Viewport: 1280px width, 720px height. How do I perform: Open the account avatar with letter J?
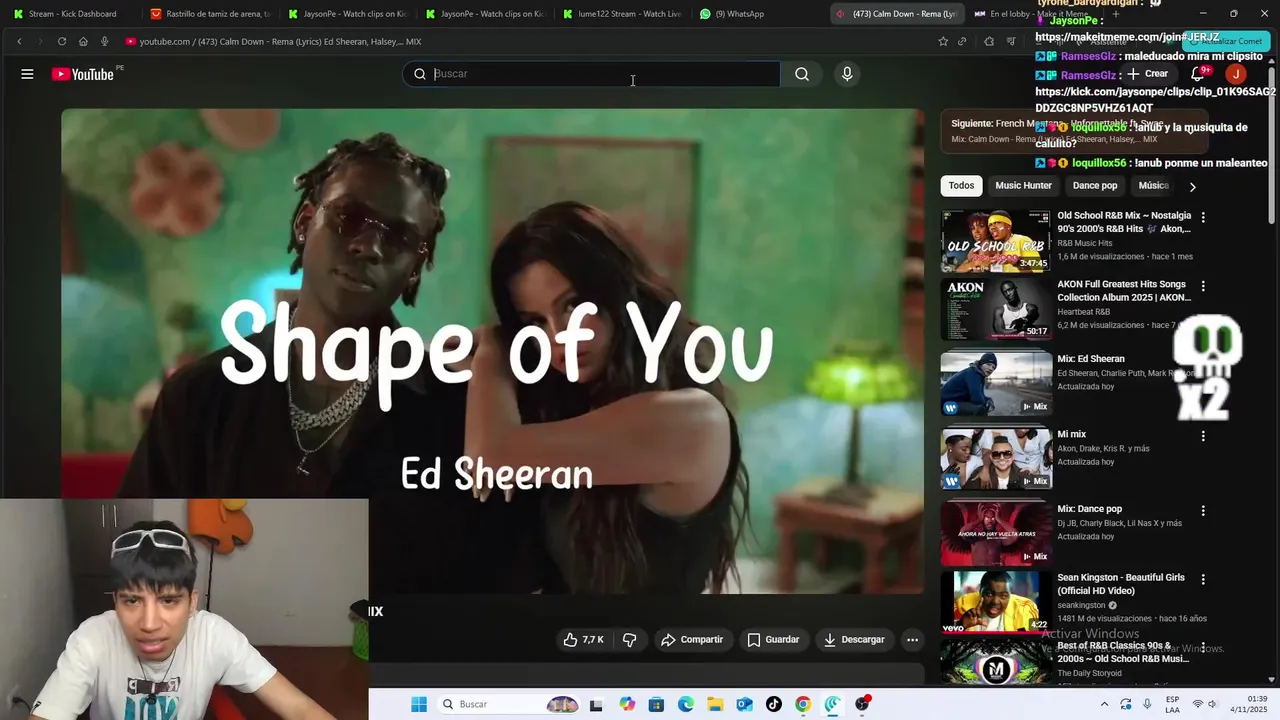1236,74
